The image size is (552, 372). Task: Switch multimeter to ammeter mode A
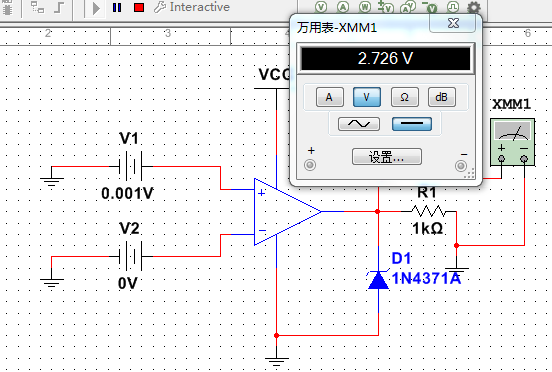(330, 97)
